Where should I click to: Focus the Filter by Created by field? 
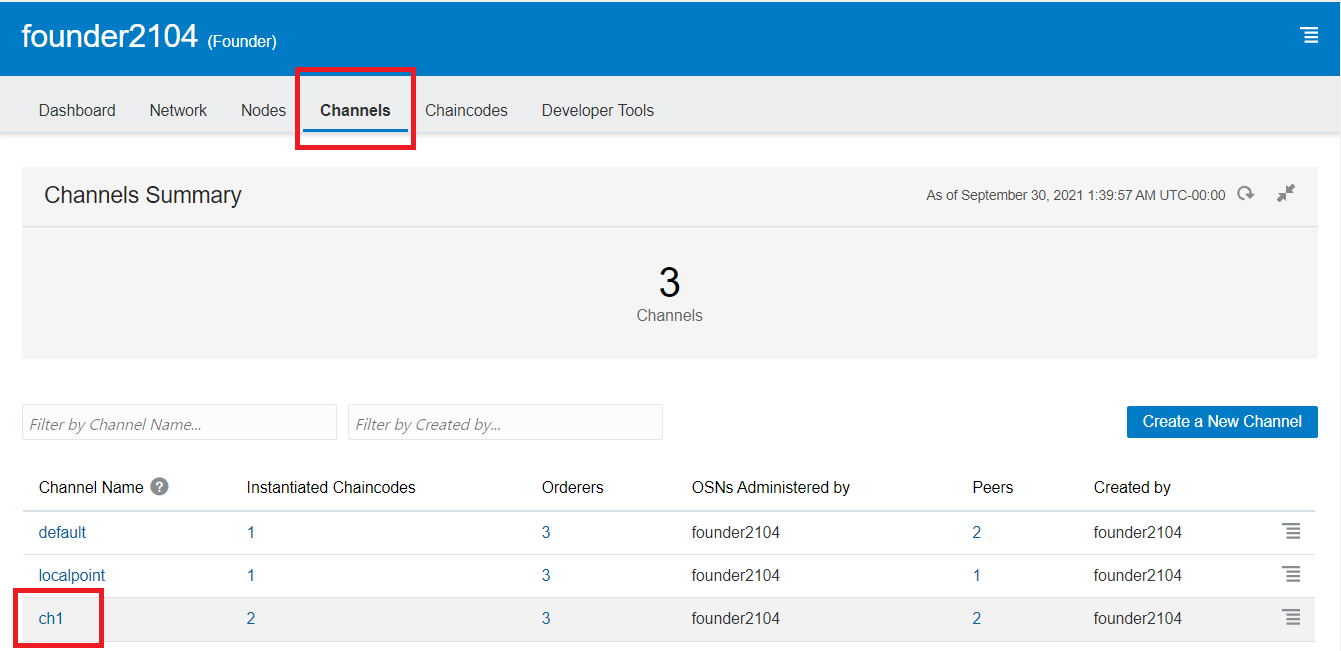pos(505,423)
